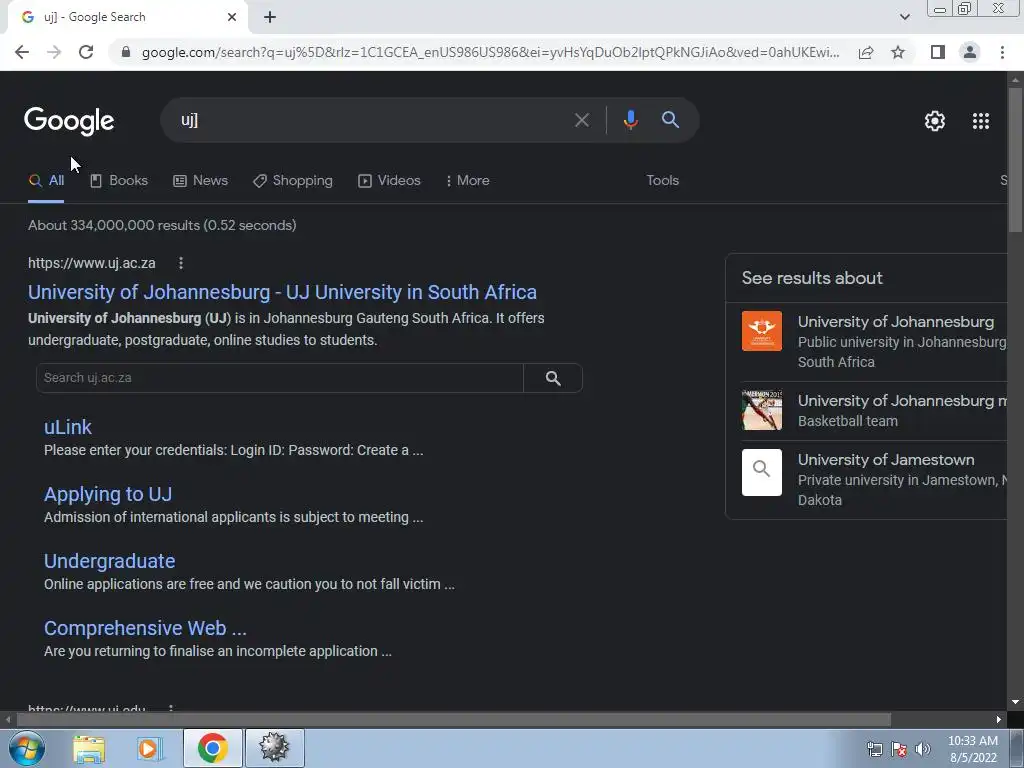Viewport: 1024px width, 768px height.
Task: Switch to the News tab
Action: point(200,180)
